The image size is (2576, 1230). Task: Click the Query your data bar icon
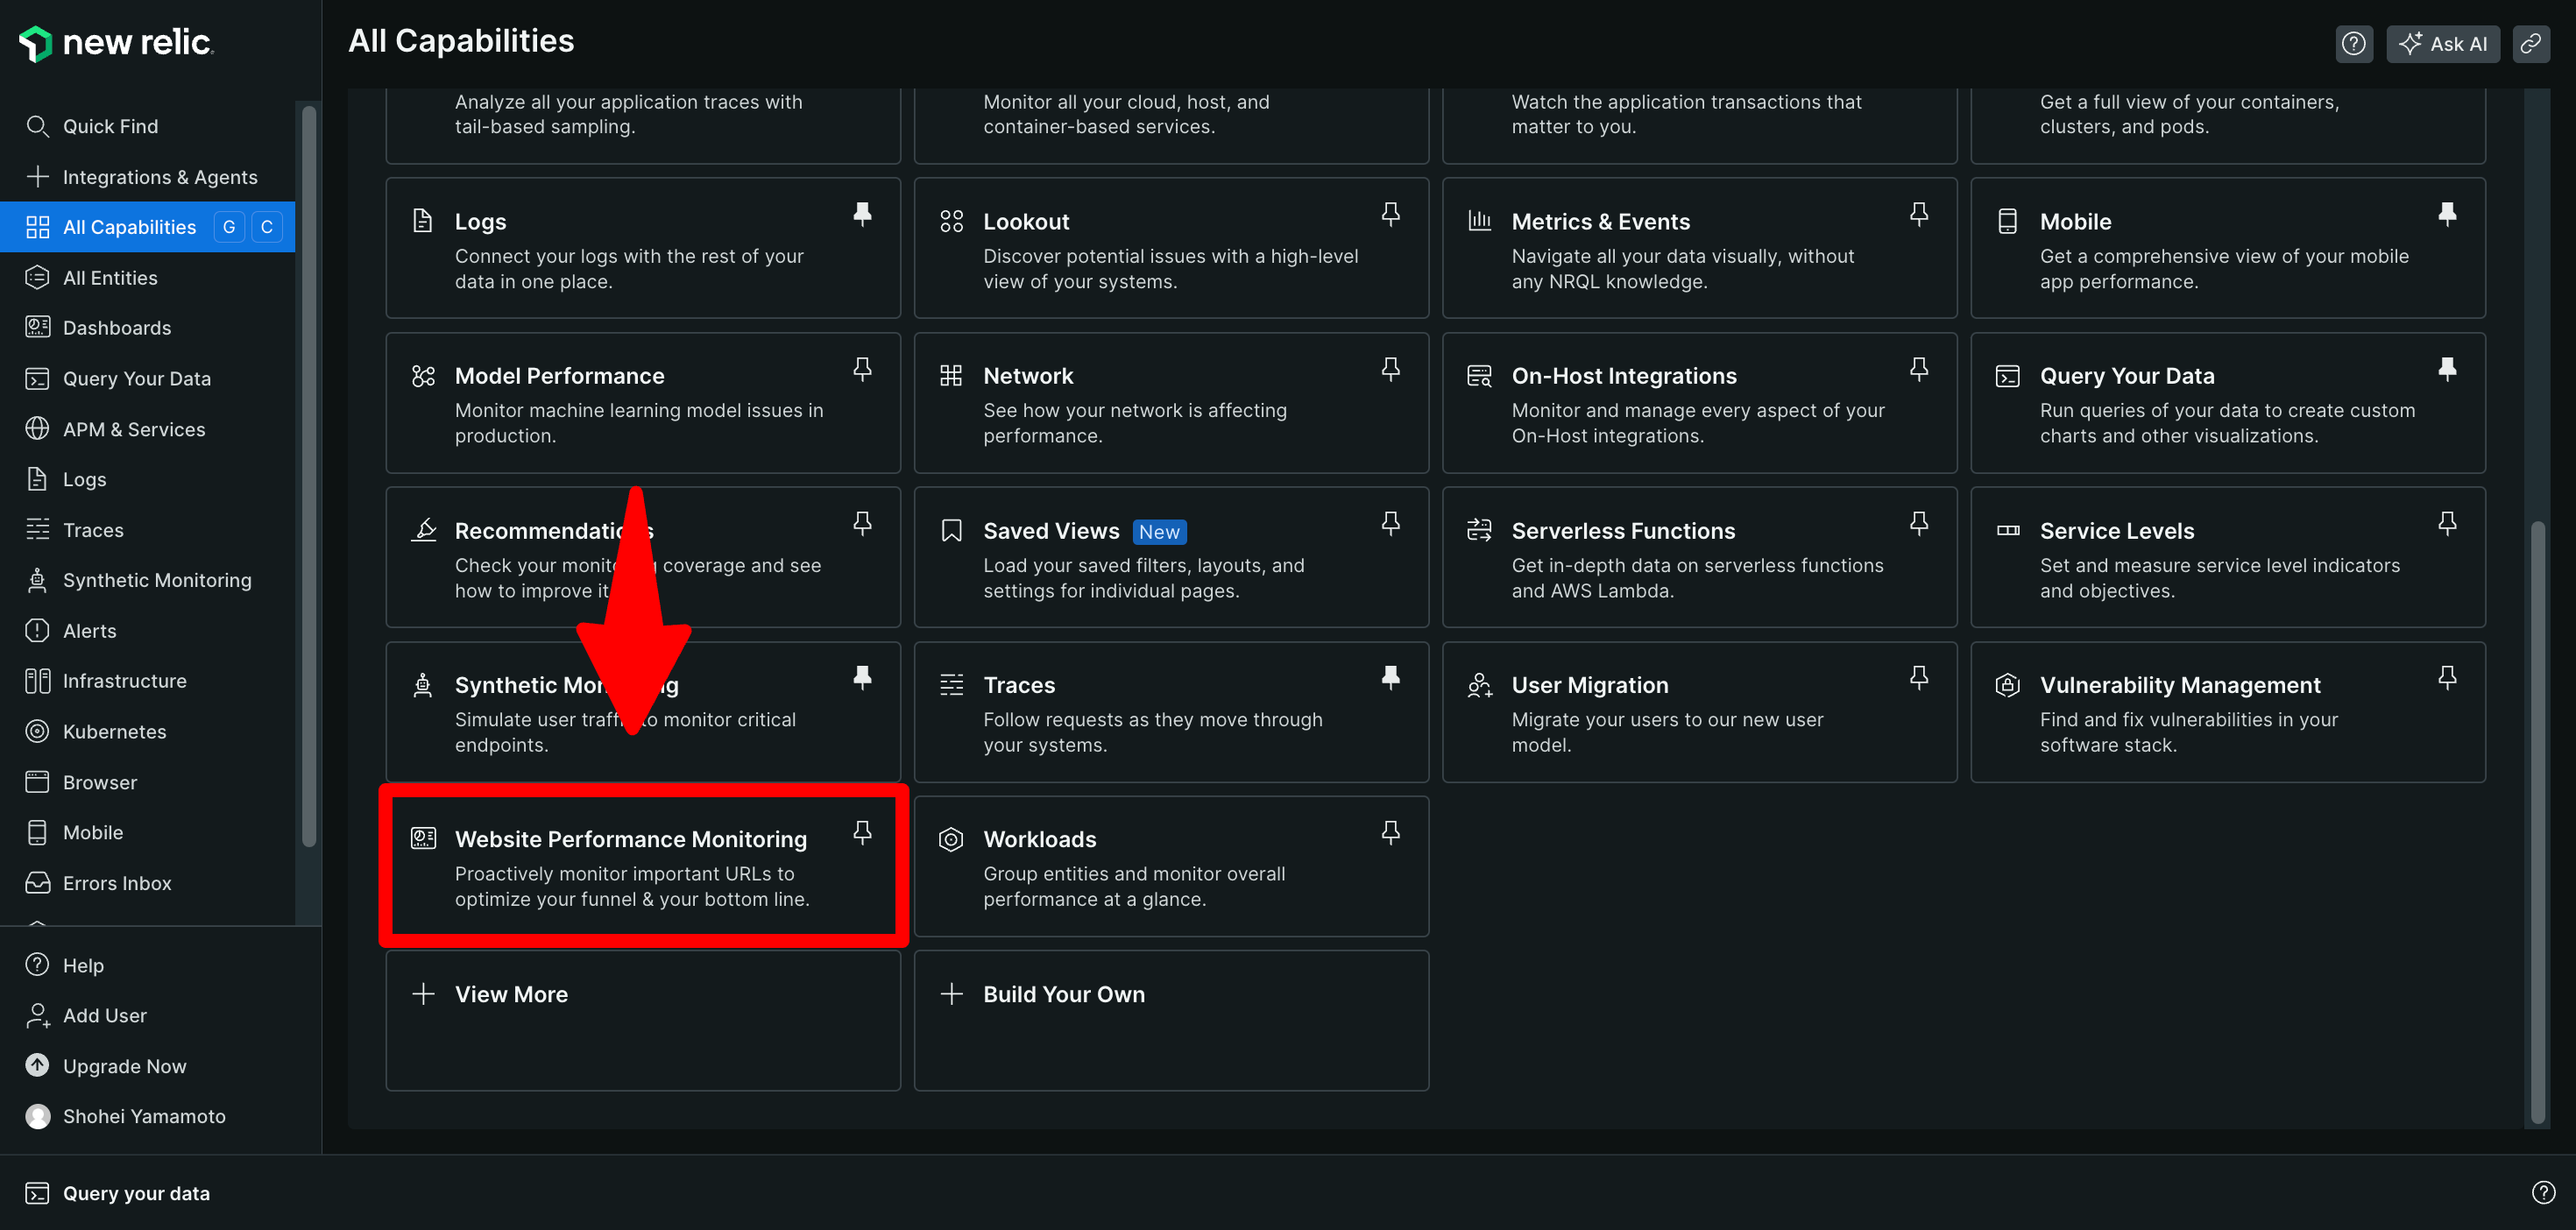[x=37, y=1193]
